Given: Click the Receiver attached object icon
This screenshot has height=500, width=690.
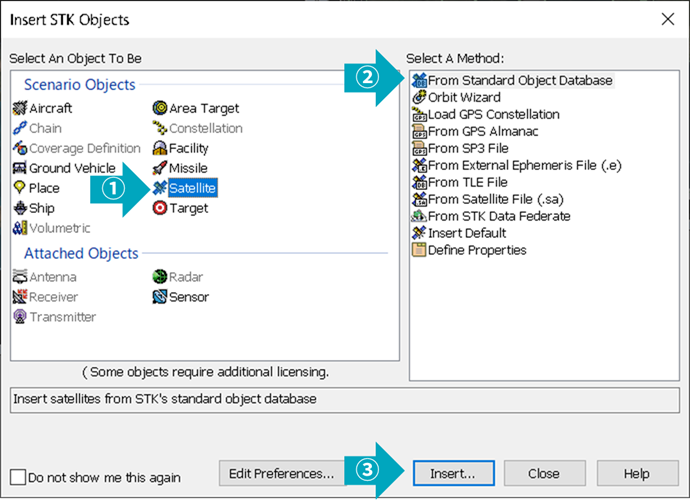Looking at the screenshot, I should pyautogui.click(x=20, y=297).
